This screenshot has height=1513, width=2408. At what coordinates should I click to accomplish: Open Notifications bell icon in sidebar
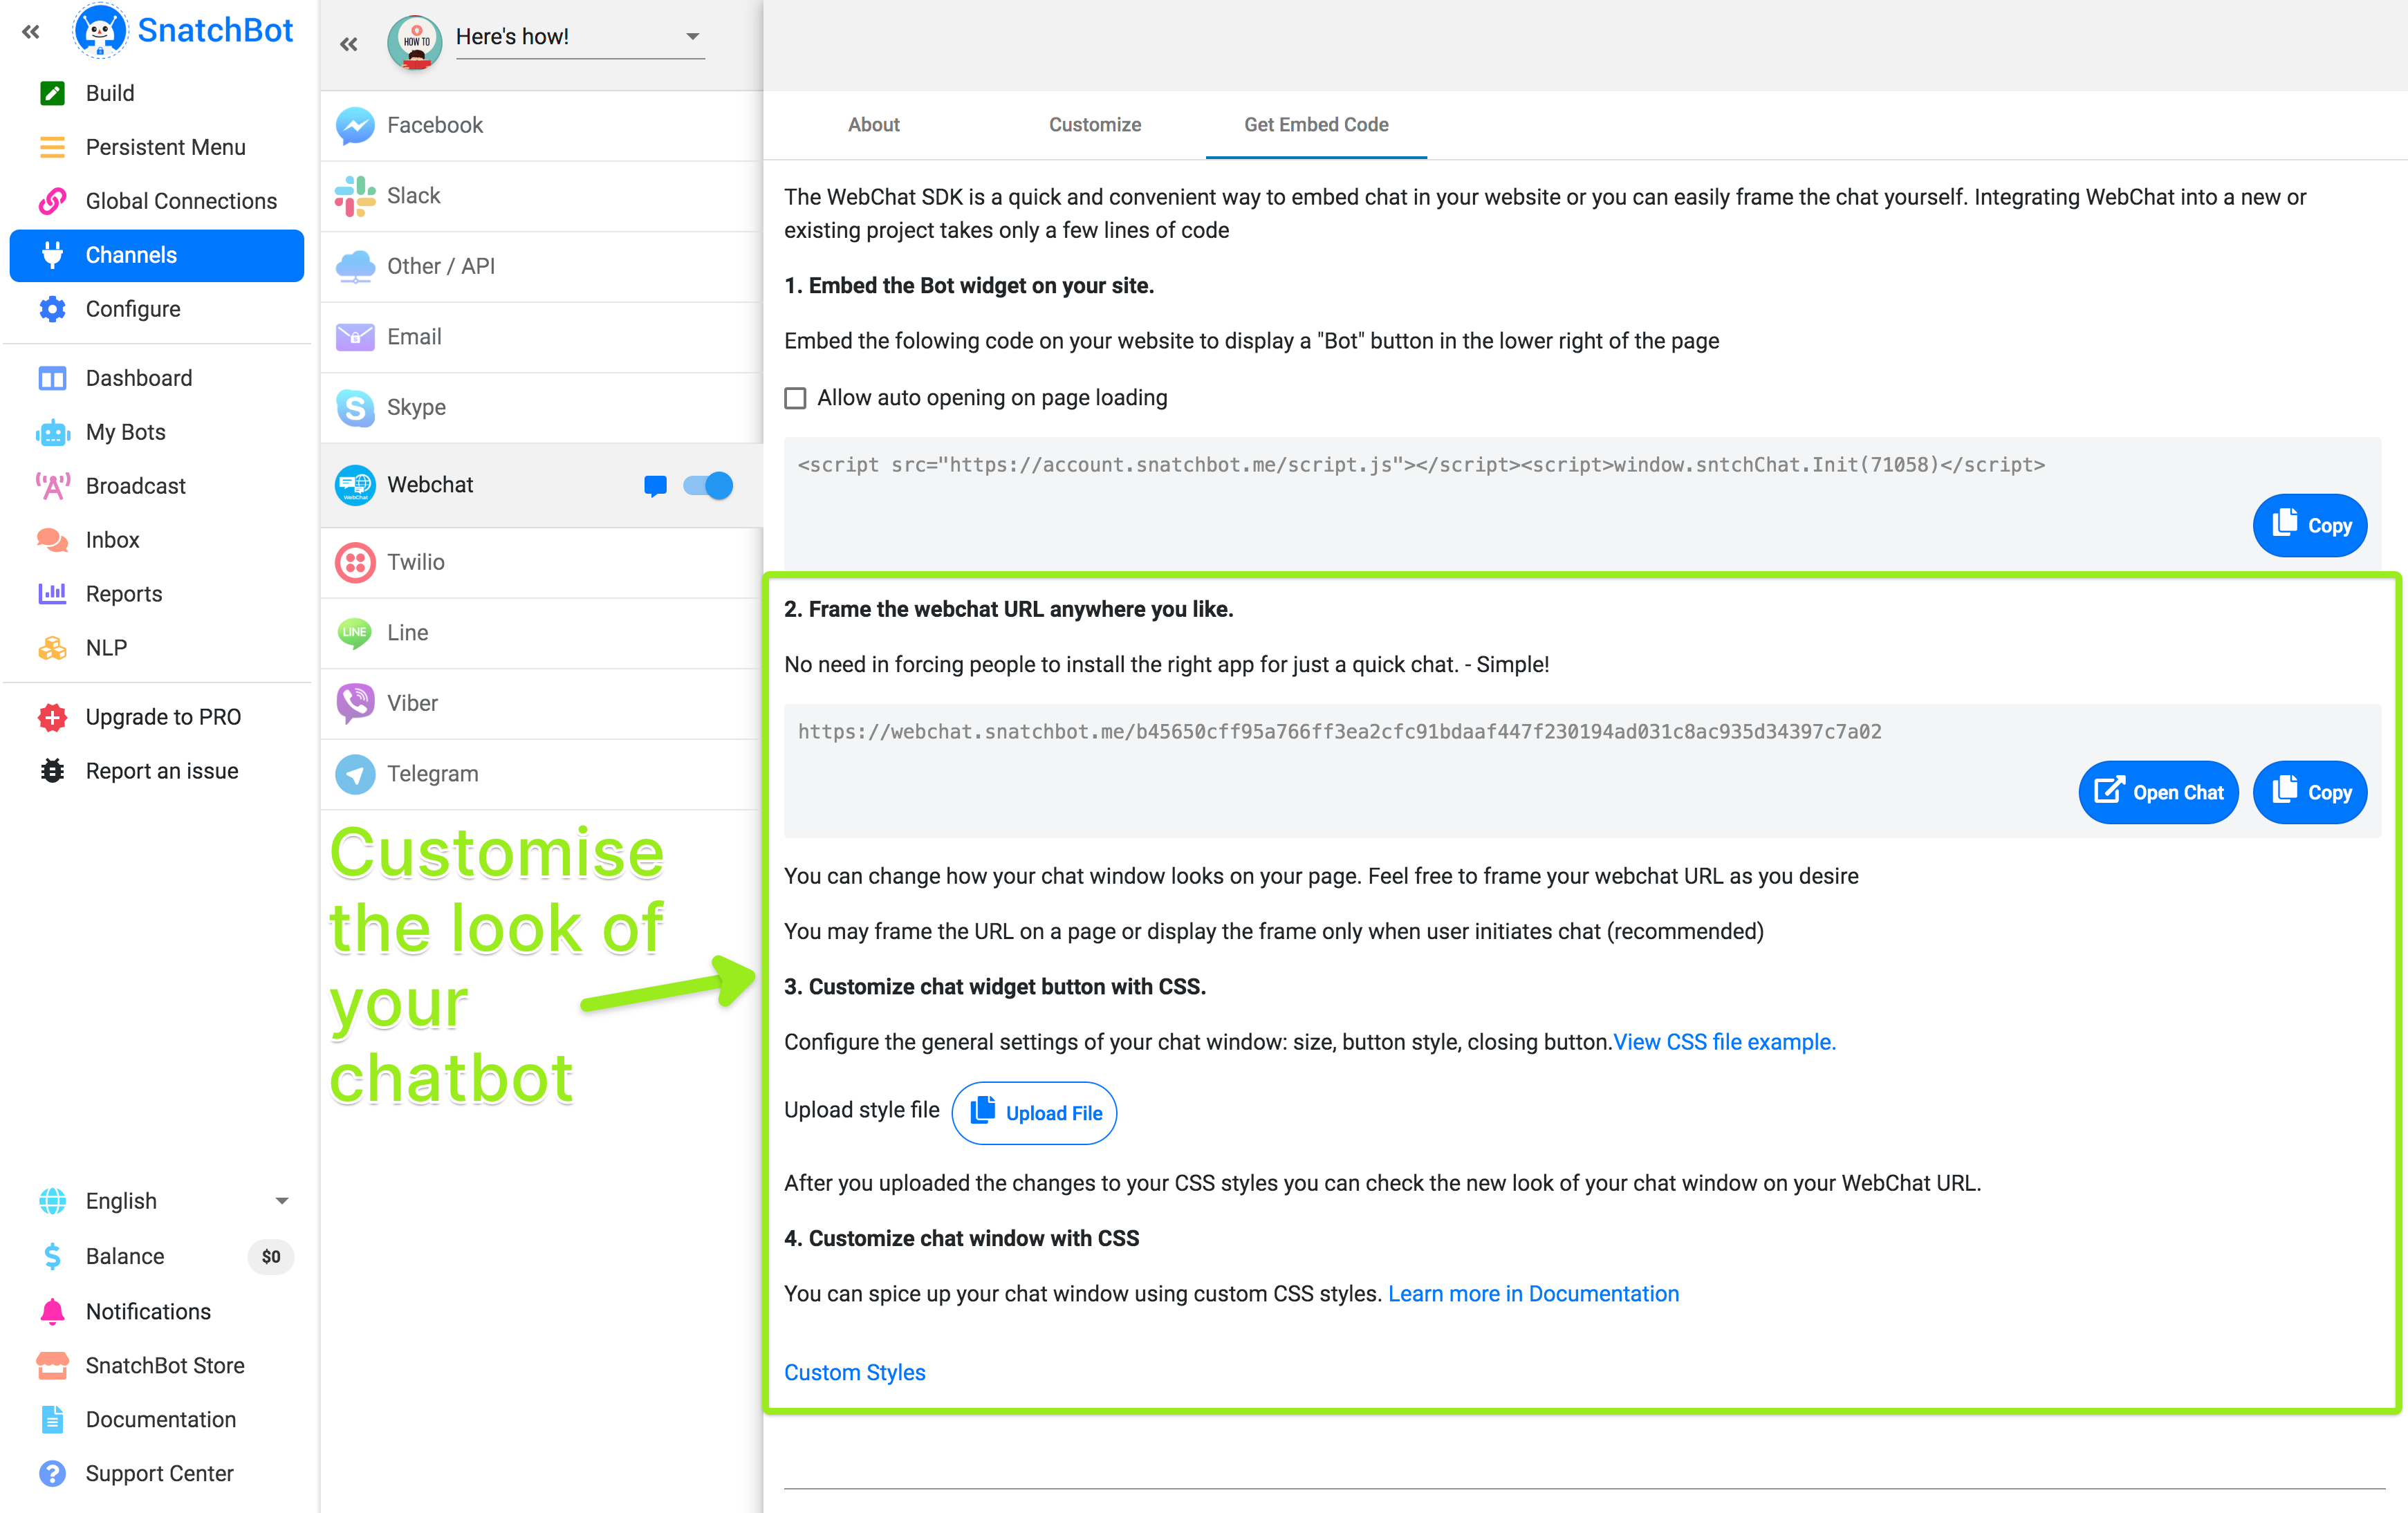click(52, 1311)
